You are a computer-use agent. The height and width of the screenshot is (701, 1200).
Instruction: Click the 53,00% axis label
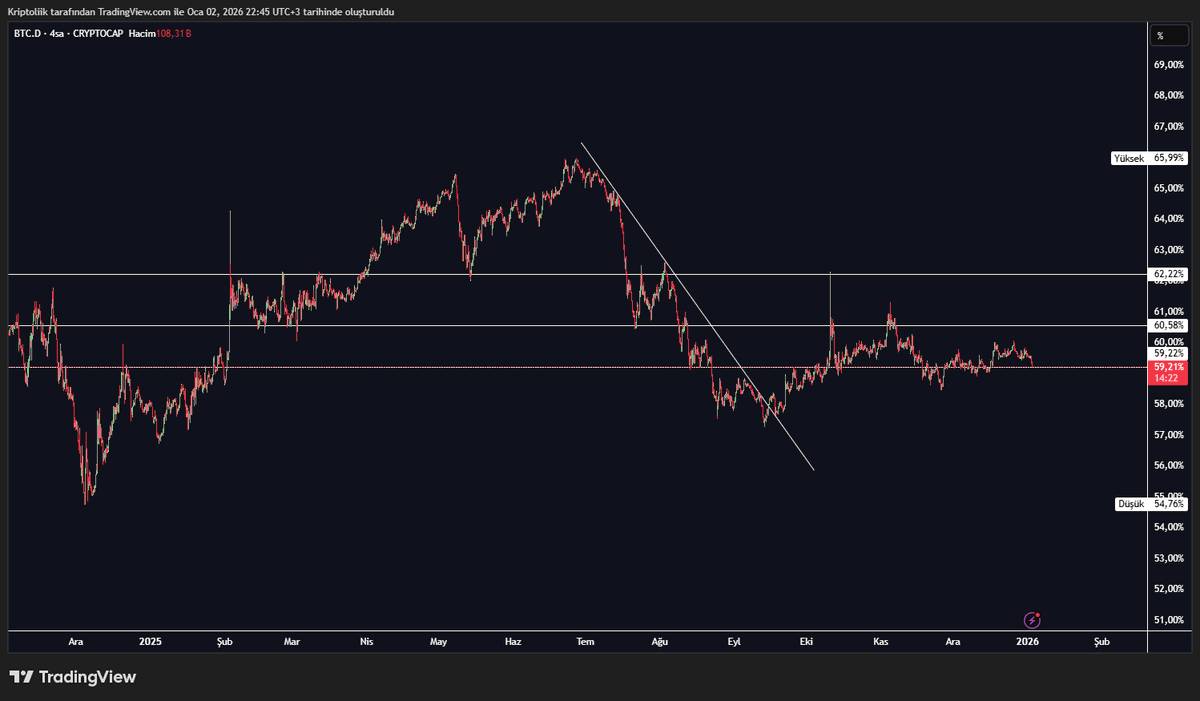pyautogui.click(x=1169, y=558)
